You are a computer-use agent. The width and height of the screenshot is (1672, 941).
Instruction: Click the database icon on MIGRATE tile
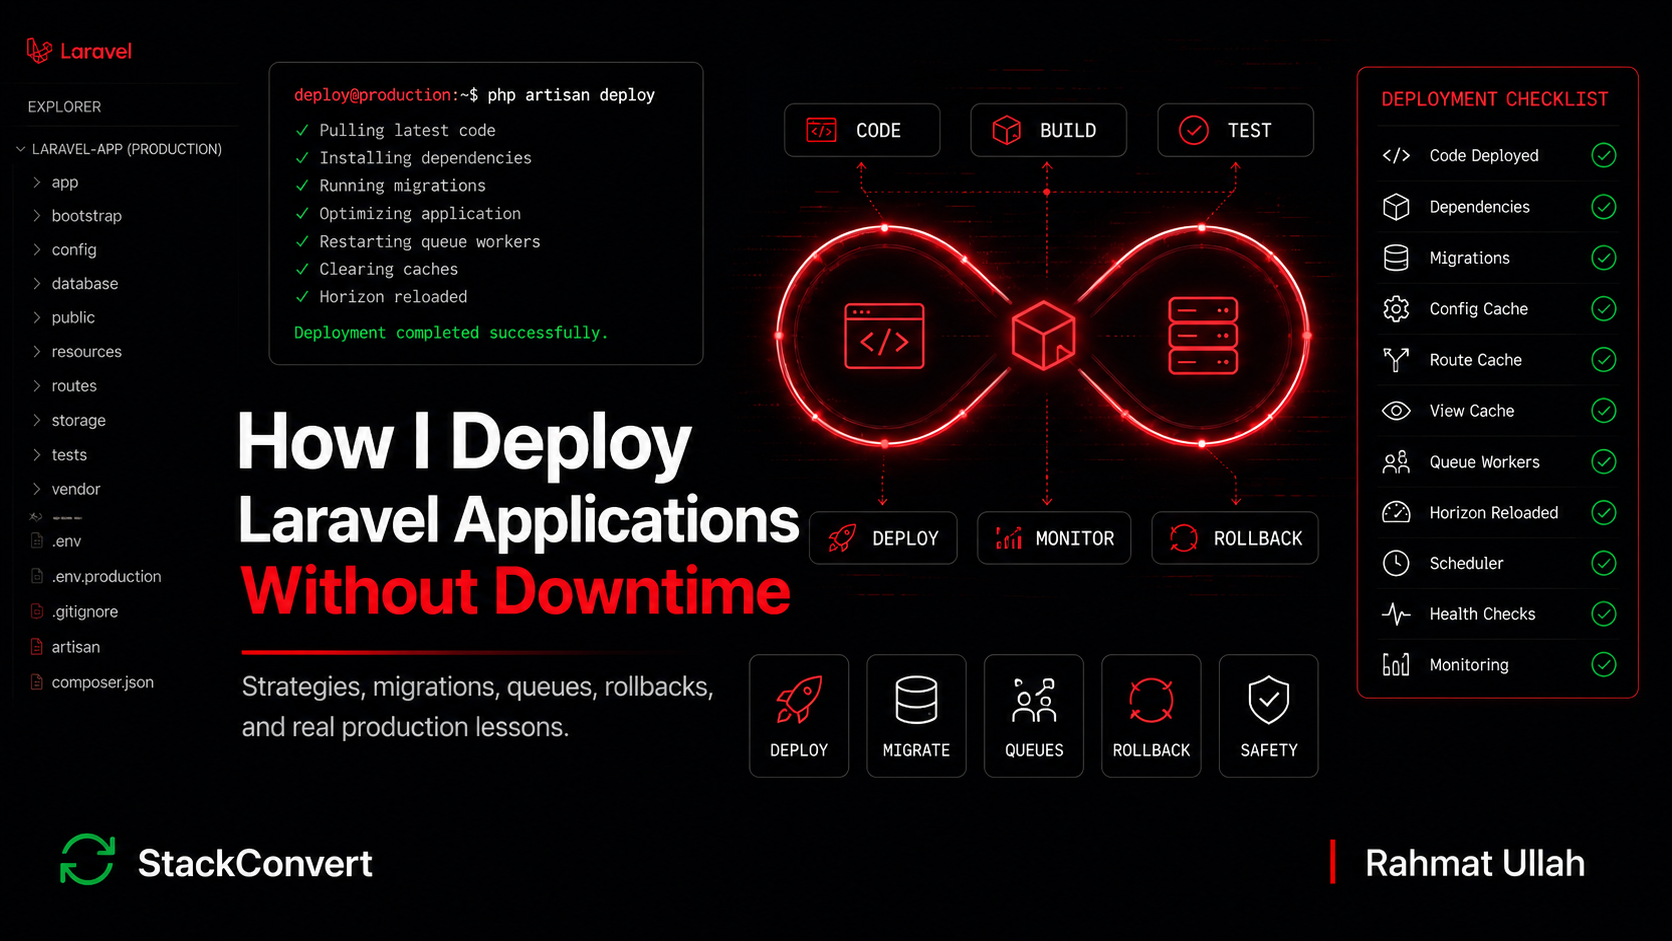[916, 699]
